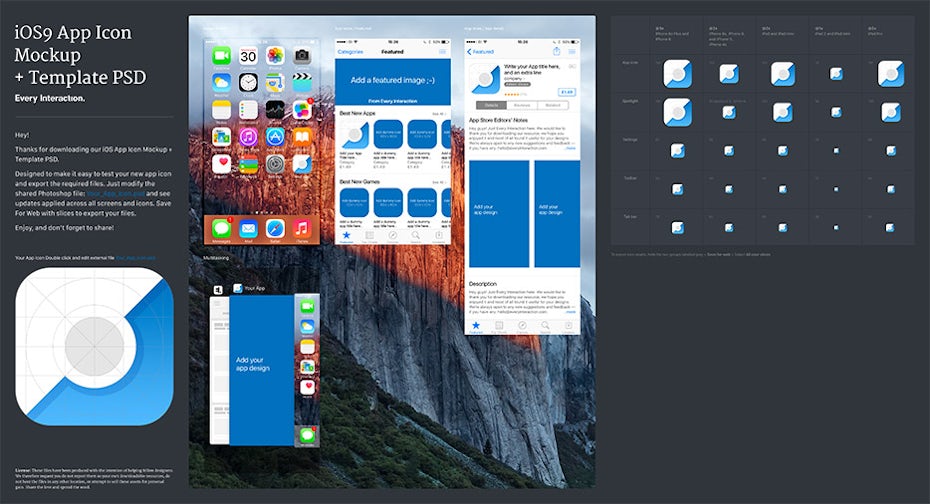Select the Related segment tab
The width and height of the screenshot is (930, 504).
pyautogui.click(x=553, y=104)
